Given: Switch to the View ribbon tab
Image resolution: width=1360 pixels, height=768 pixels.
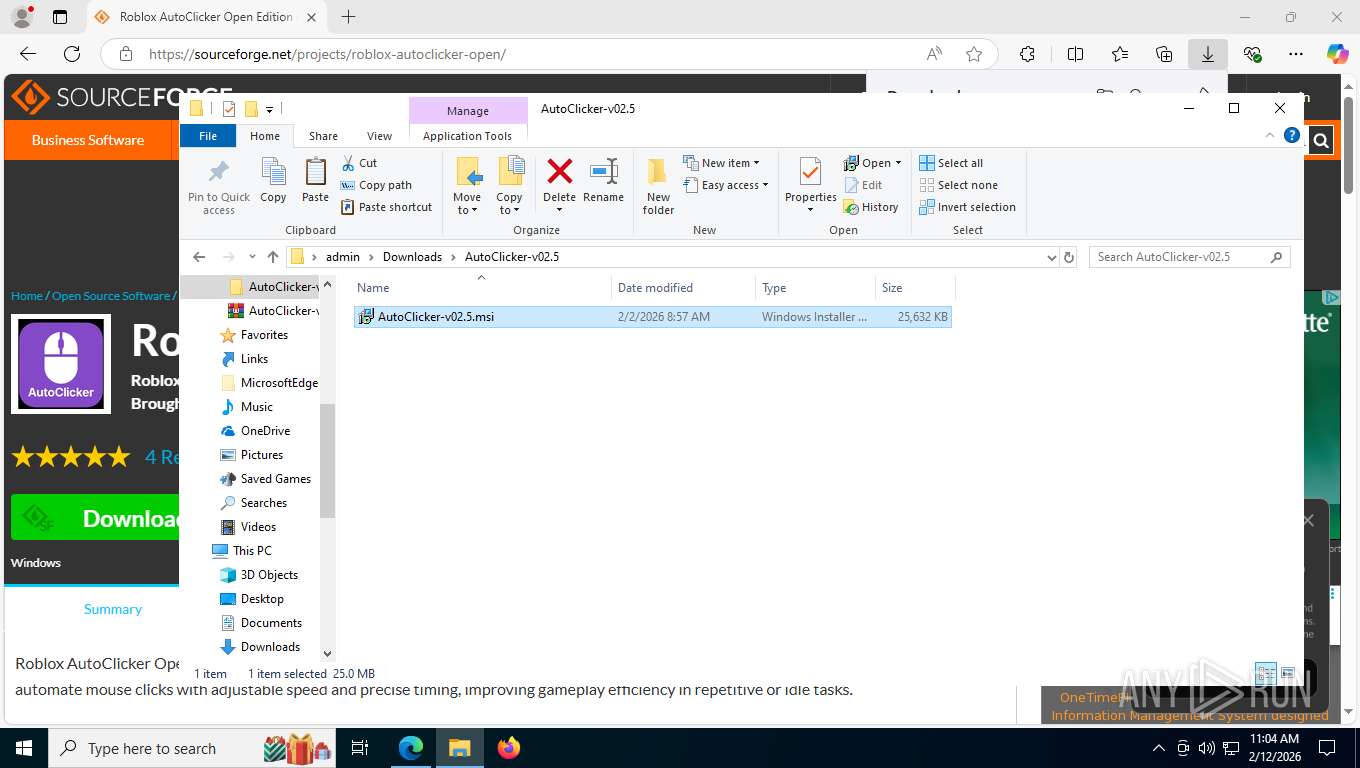Looking at the screenshot, I should click(x=379, y=136).
